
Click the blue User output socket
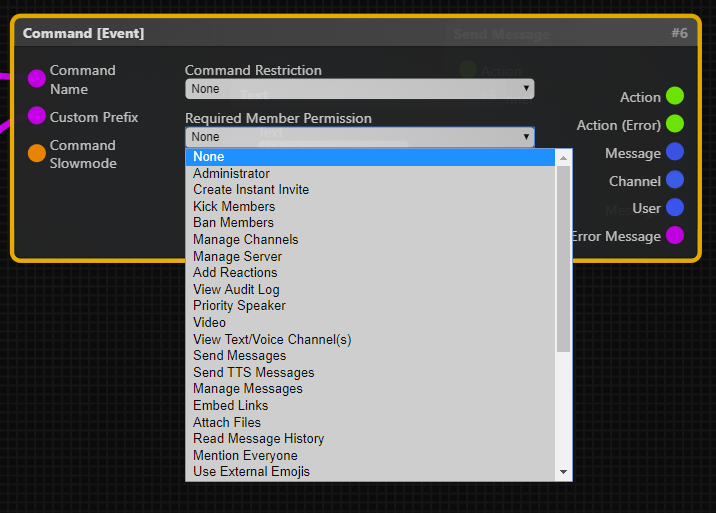(x=674, y=207)
